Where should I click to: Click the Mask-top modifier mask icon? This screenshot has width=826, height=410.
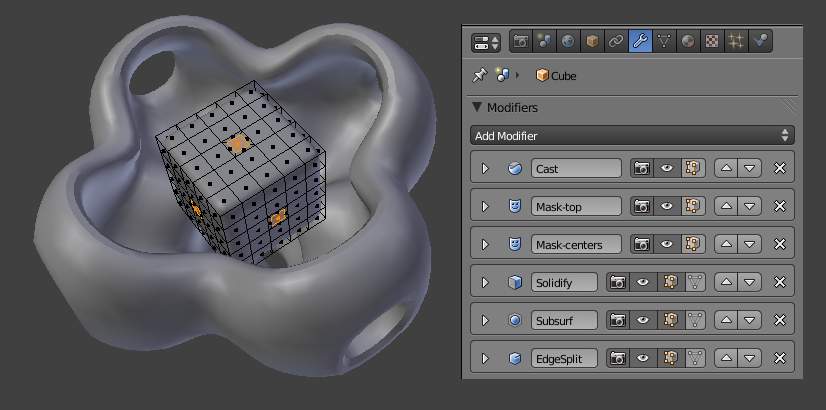pyautogui.click(x=515, y=207)
